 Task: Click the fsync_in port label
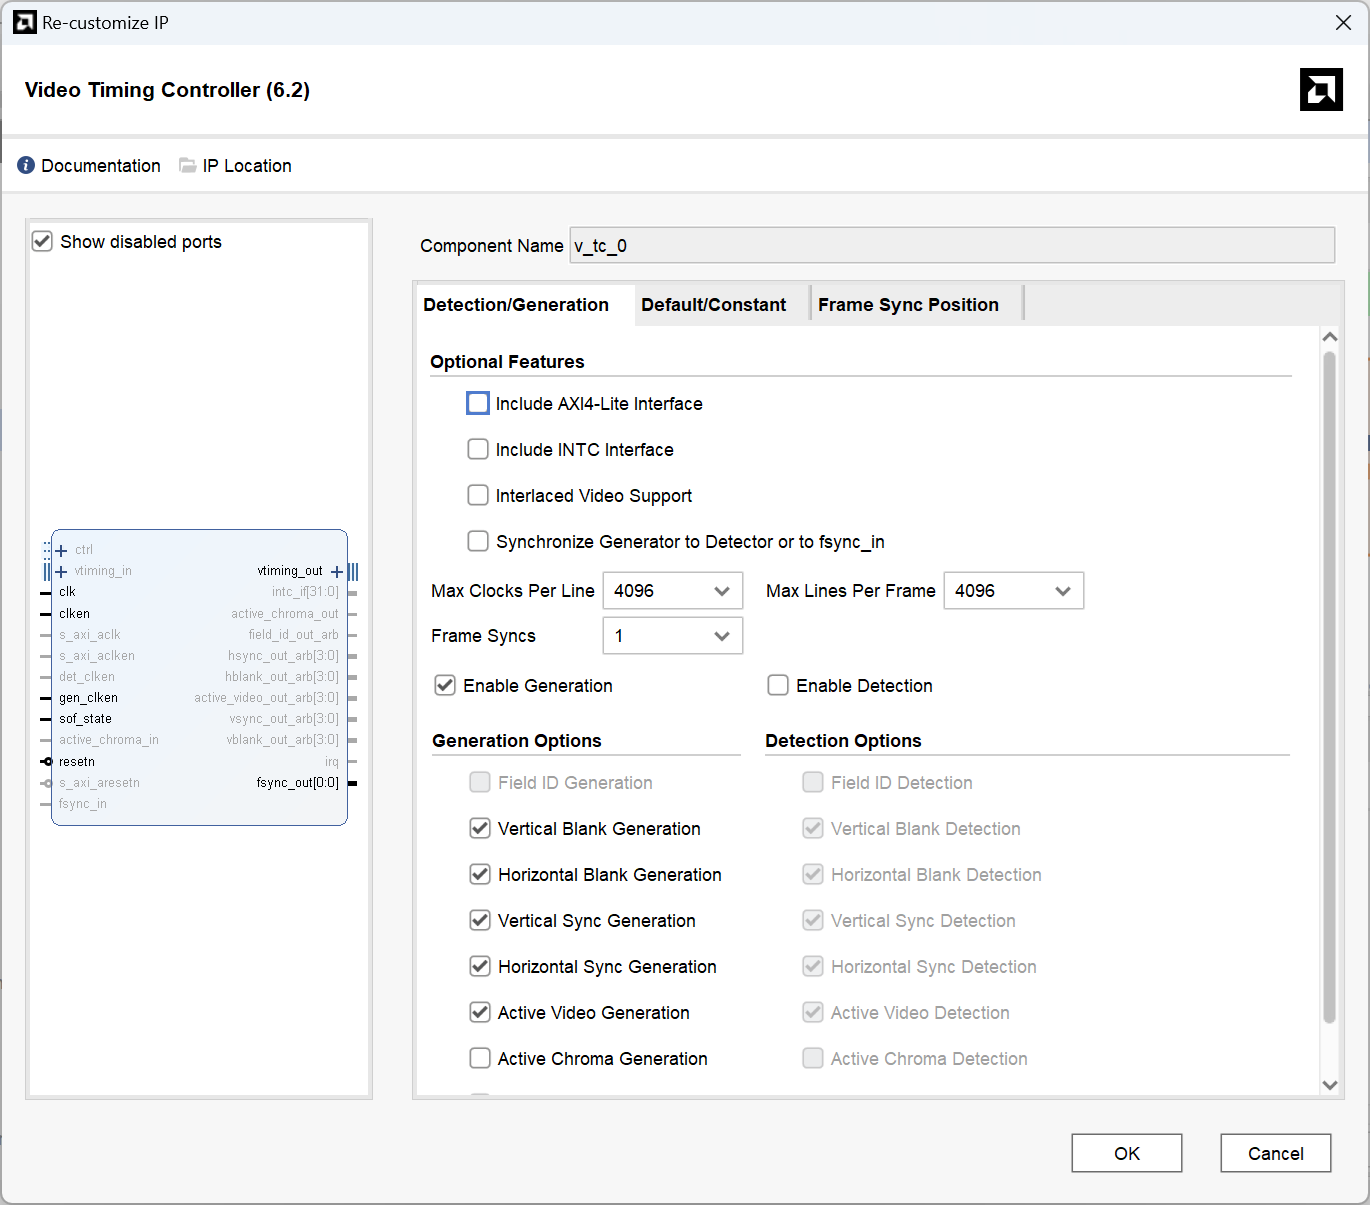pos(83,804)
